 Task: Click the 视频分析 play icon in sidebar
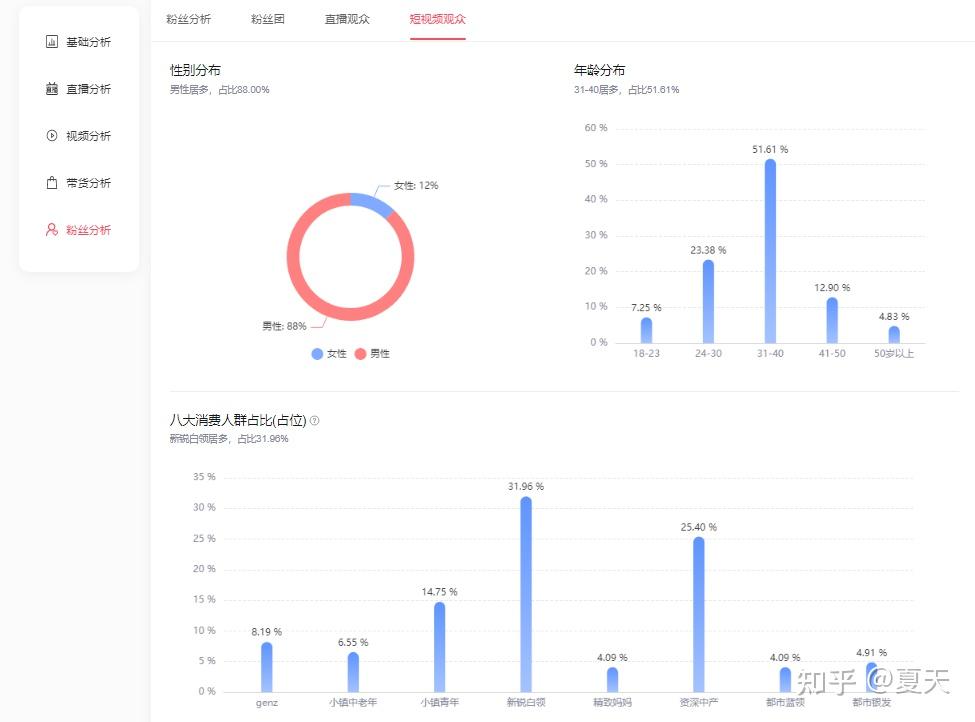(x=52, y=136)
